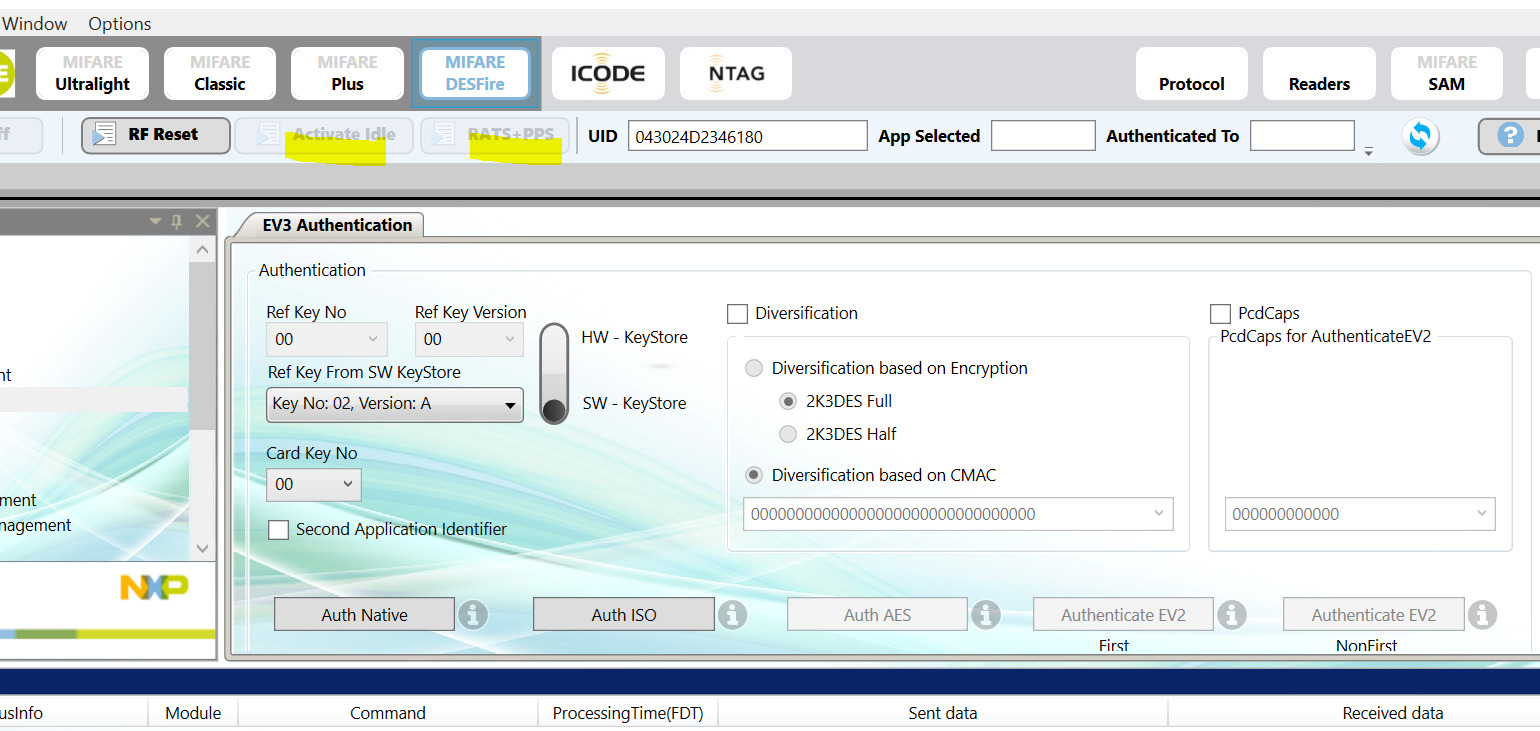Click the pin icon on the left panel
This screenshot has height=731, width=1540.
[176, 221]
